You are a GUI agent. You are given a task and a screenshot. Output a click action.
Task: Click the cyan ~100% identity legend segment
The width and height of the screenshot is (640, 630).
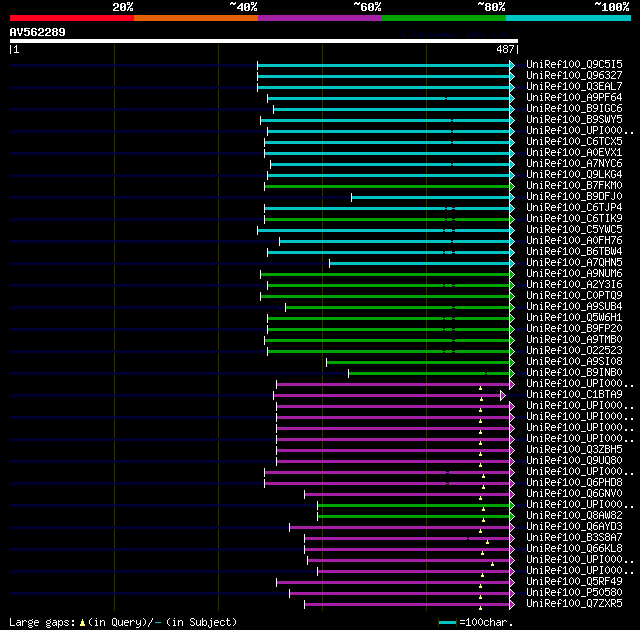point(569,18)
